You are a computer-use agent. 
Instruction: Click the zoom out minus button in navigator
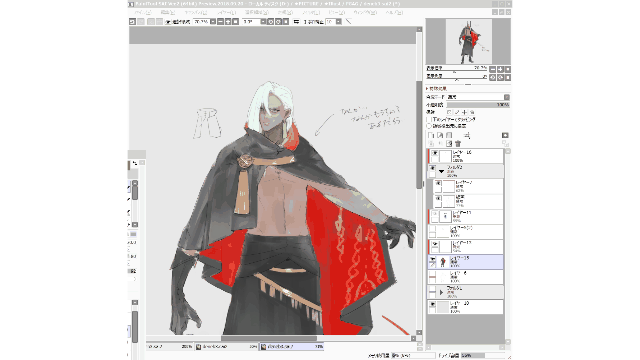[x=493, y=69]
